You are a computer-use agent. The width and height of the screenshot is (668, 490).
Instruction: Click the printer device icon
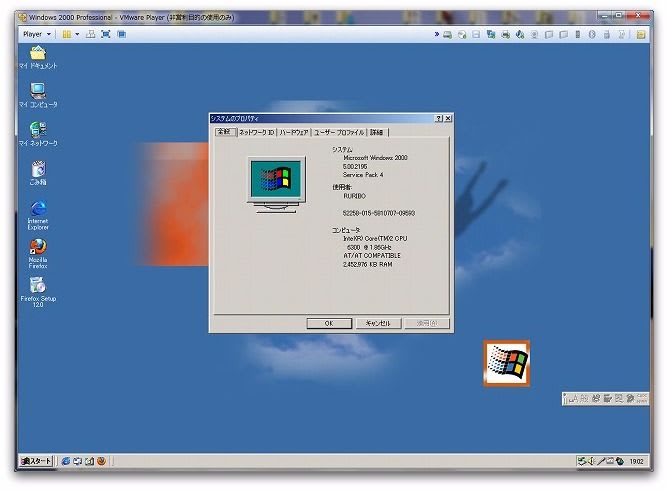coord(506,35)
